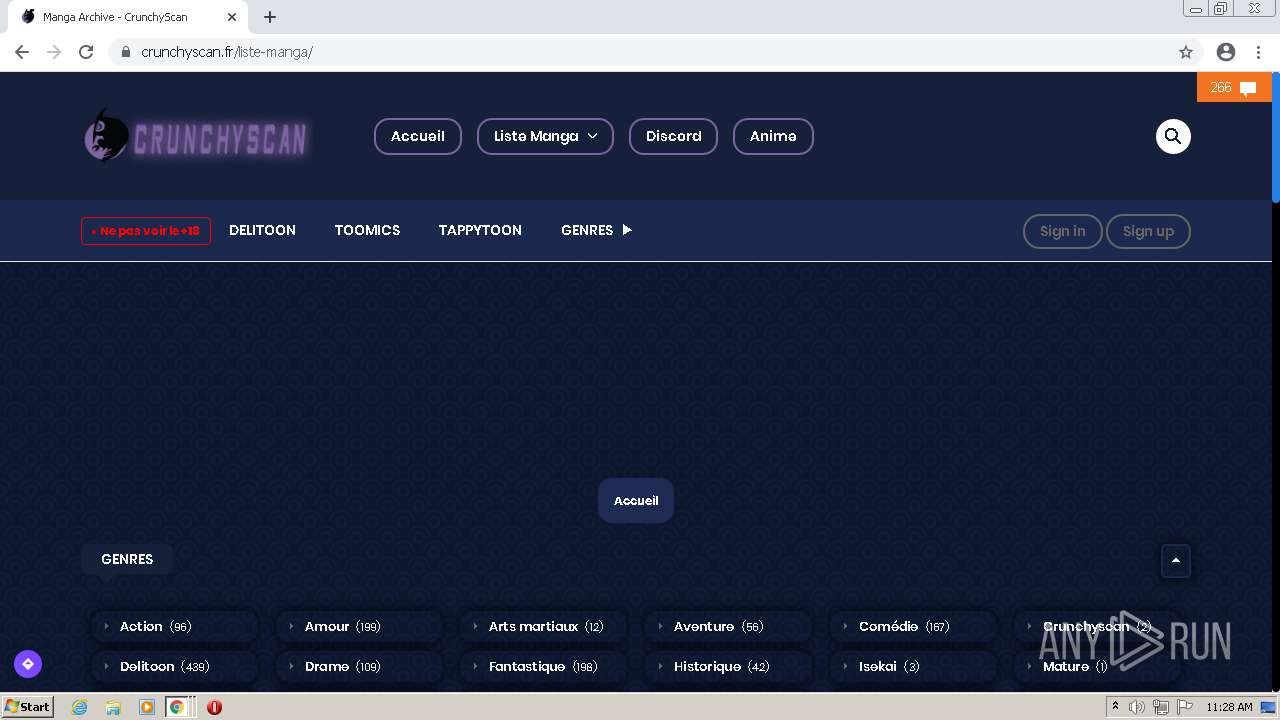Select the DELITOON menu item
This screenshot has height=720, width=1280.
tap(262, 230)
